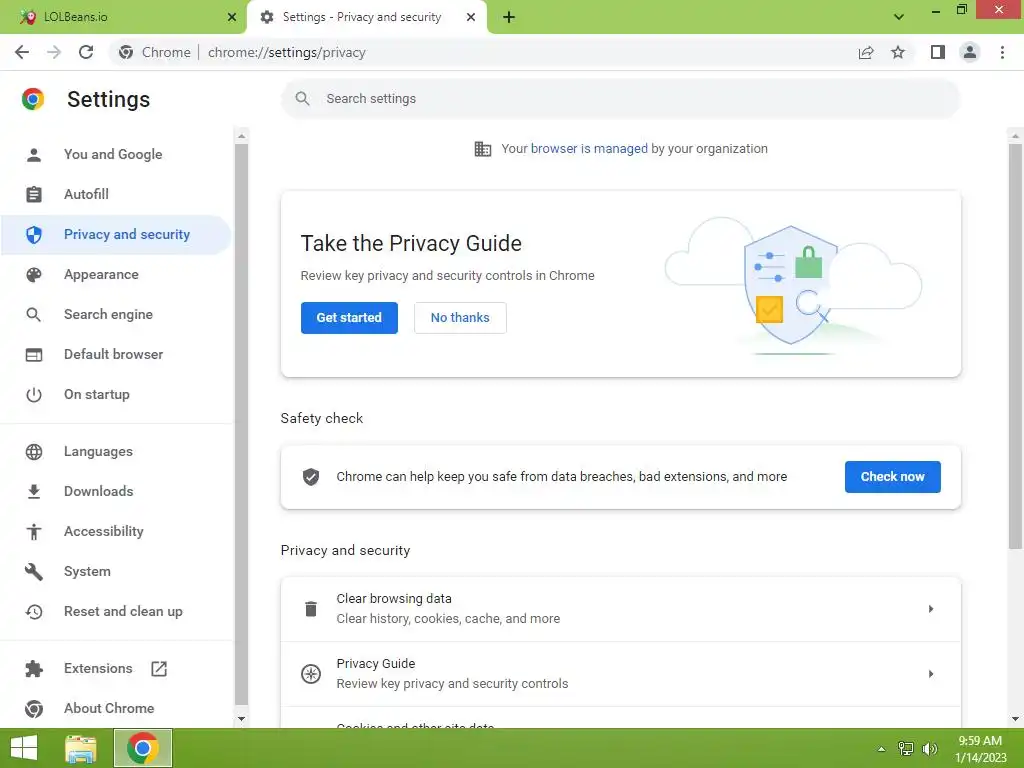Click the Reset and clean up label
Image resolution: width=1024 pixels, height=768 pixels.
pos(123,611)
